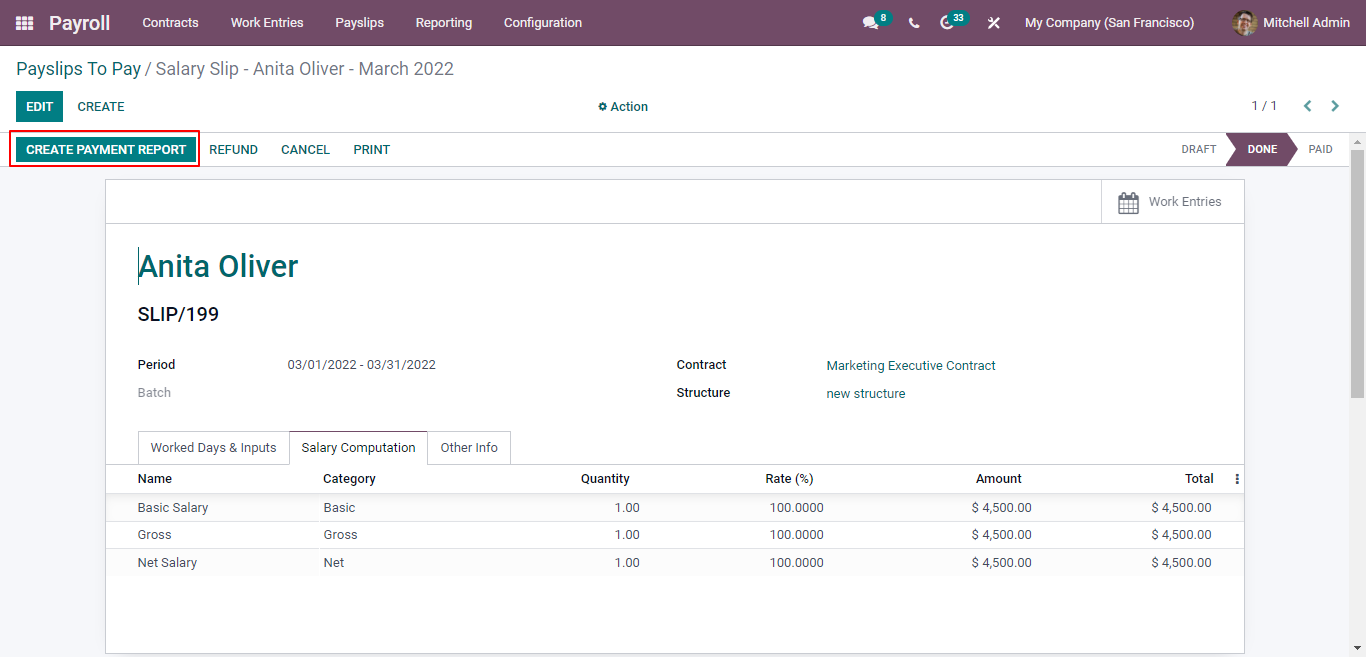Select the Paid status stage

[x=1320, y=150]
